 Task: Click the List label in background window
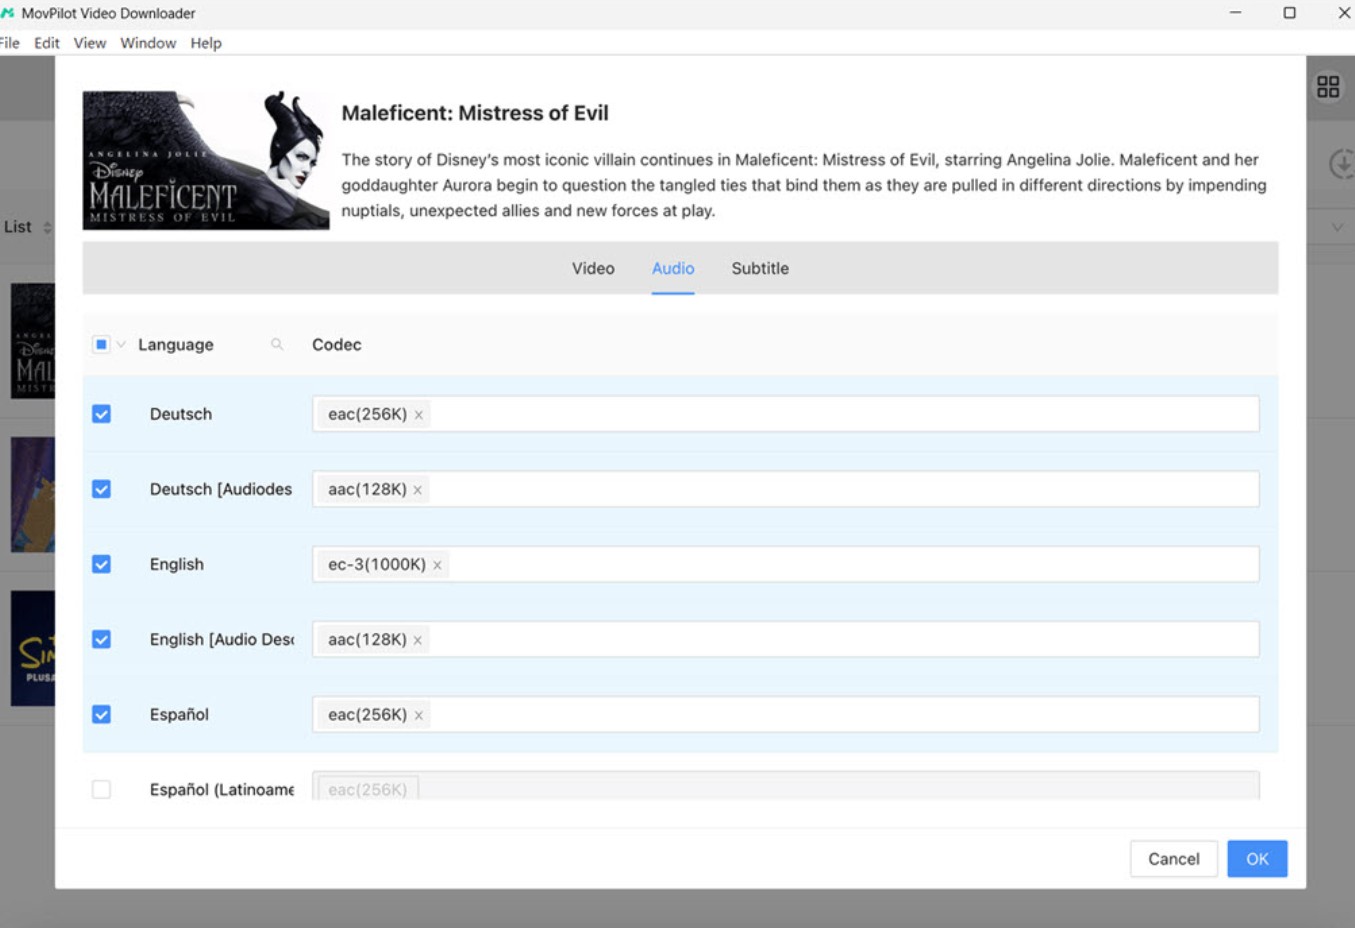coord(18,227)
